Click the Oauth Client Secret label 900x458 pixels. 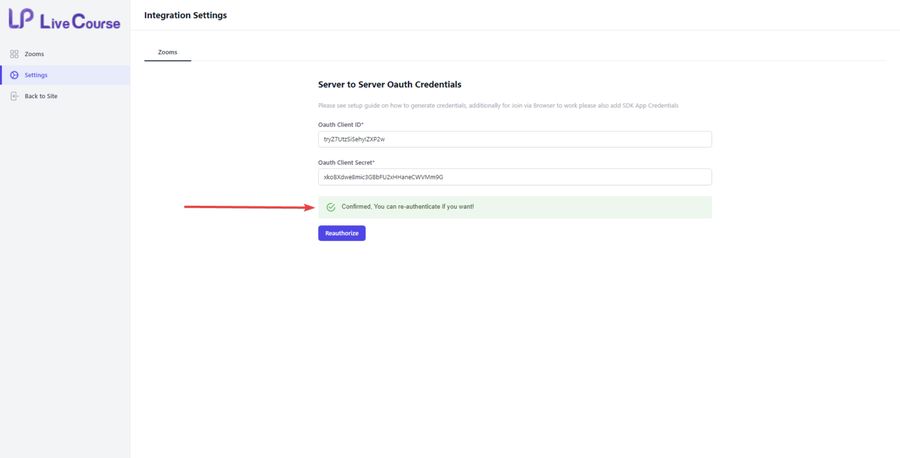pyautogui.click(x=346, y=162)
